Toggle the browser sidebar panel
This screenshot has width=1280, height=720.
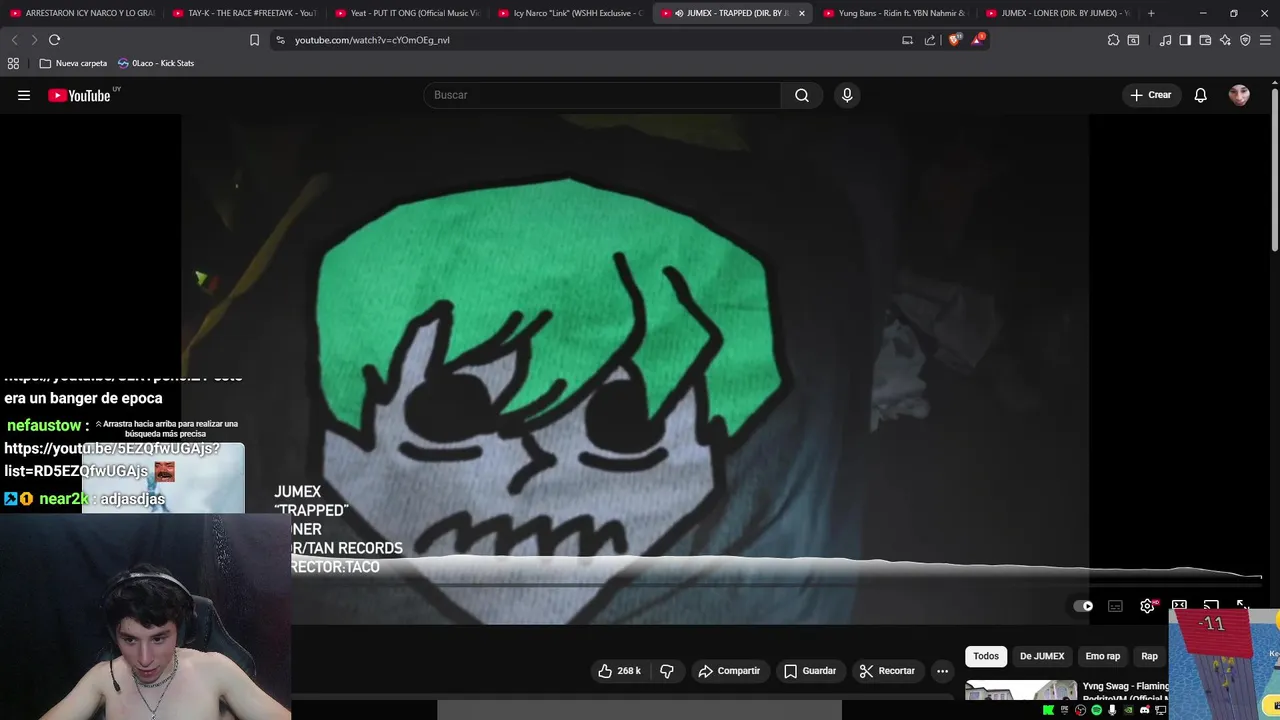(x=1185, y=40)
